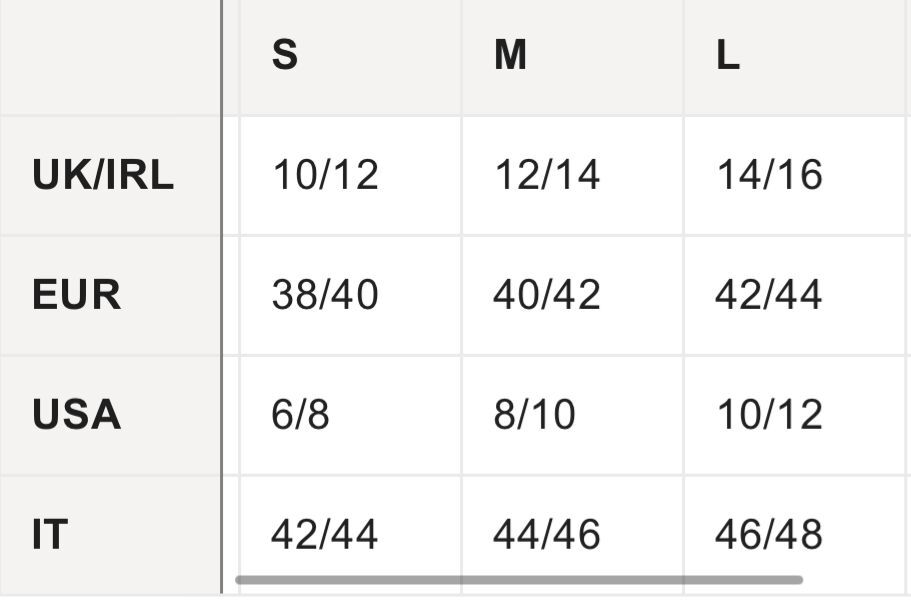911x600 pixels.
Task: Click the M size column header
Action: [x=510, y=56]
